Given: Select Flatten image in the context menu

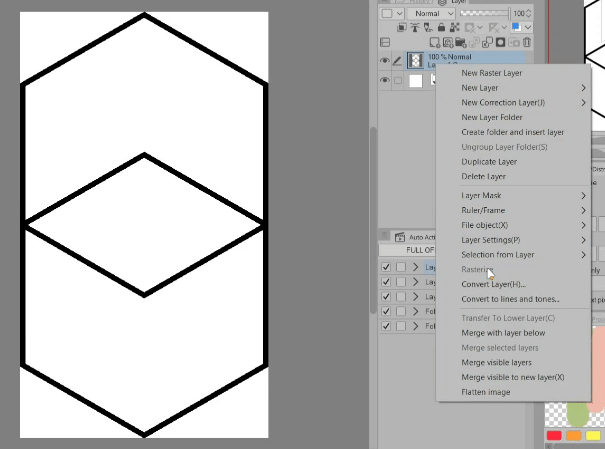Looking at the screenshot, I should pos(486,392).
